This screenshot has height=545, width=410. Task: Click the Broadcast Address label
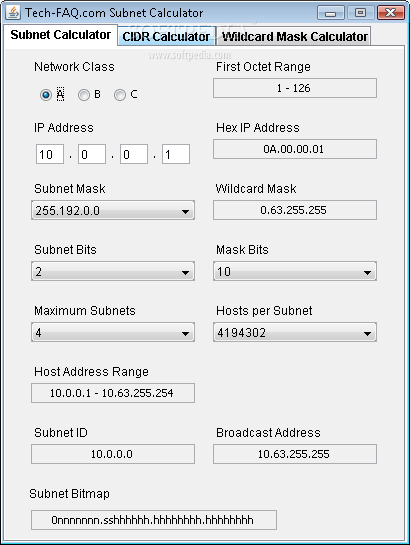pyautogui.click(x=268, y=433)
